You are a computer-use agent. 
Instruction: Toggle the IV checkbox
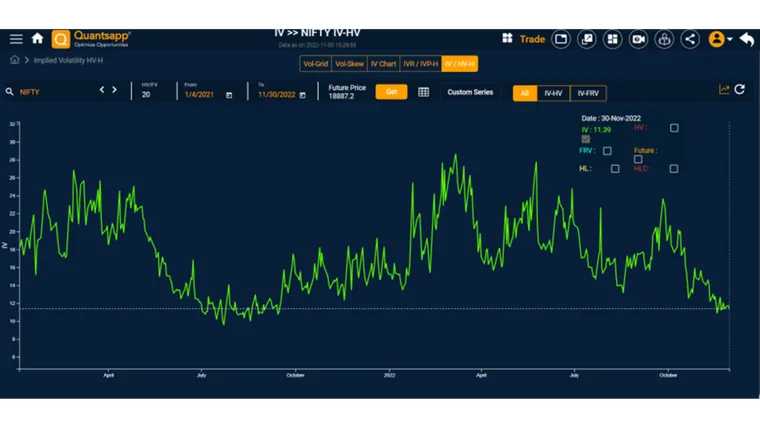(586, 140)
